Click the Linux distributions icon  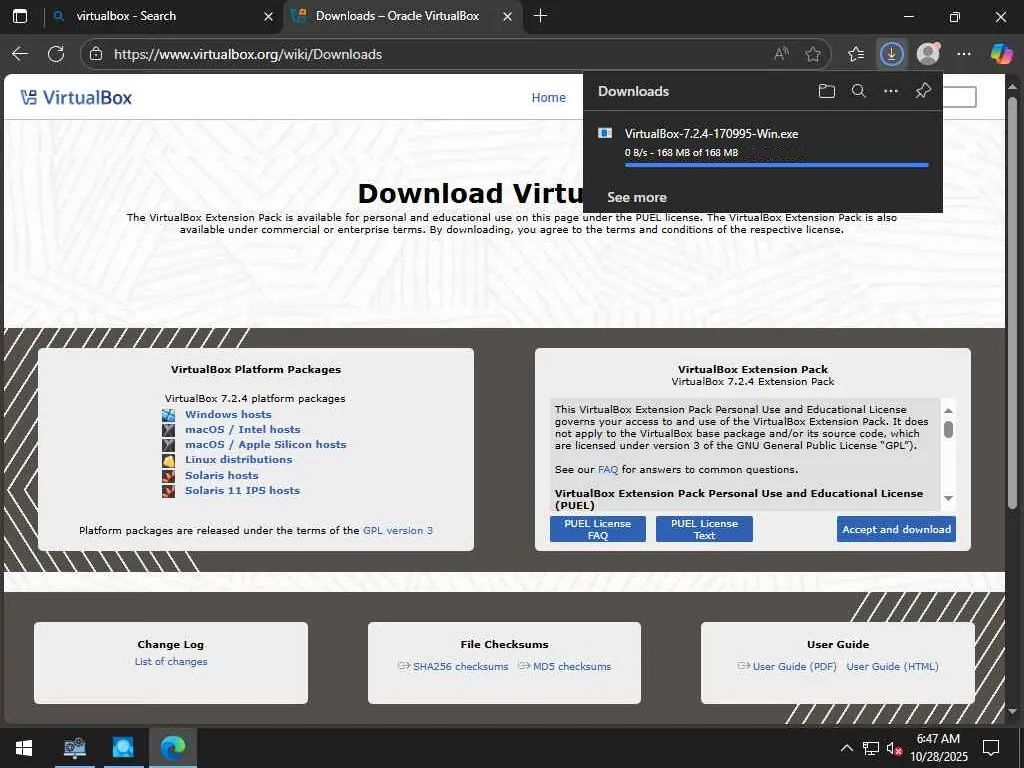(x=168, y=460)
